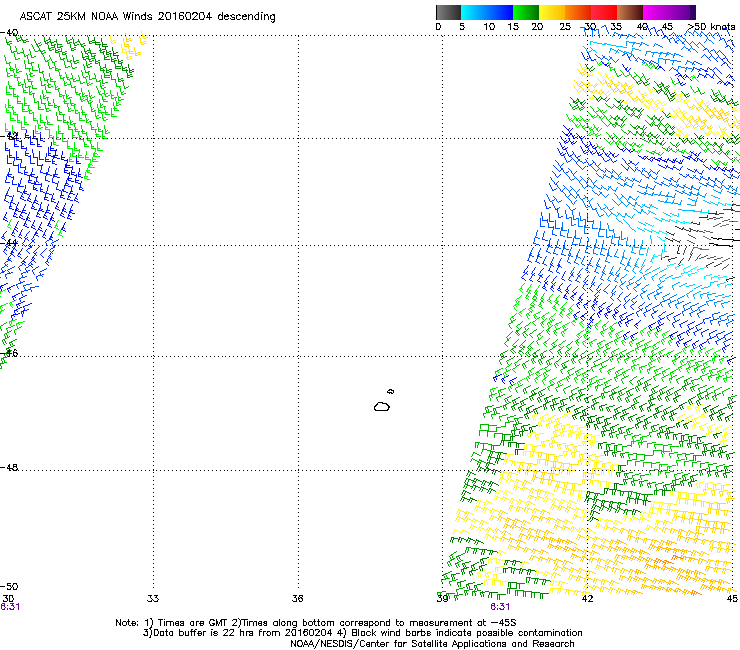Click the "25" label under the color bar
Image resolution: width=740 pixels, height=650 pixels.
(565, 26)
